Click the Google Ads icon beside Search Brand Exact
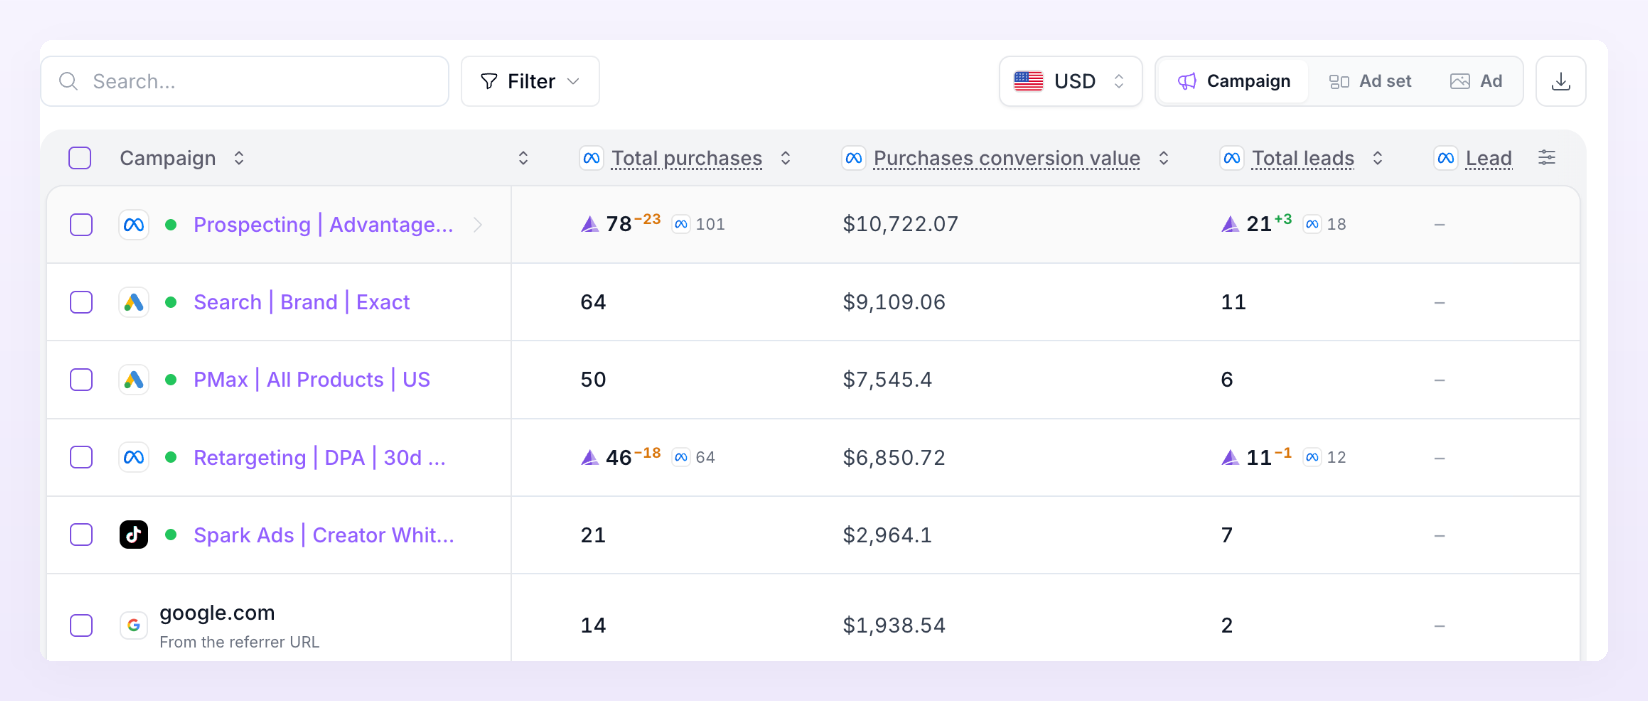Image resolution: width=1648 pixels, height=701 pixels. click(134, 302)
